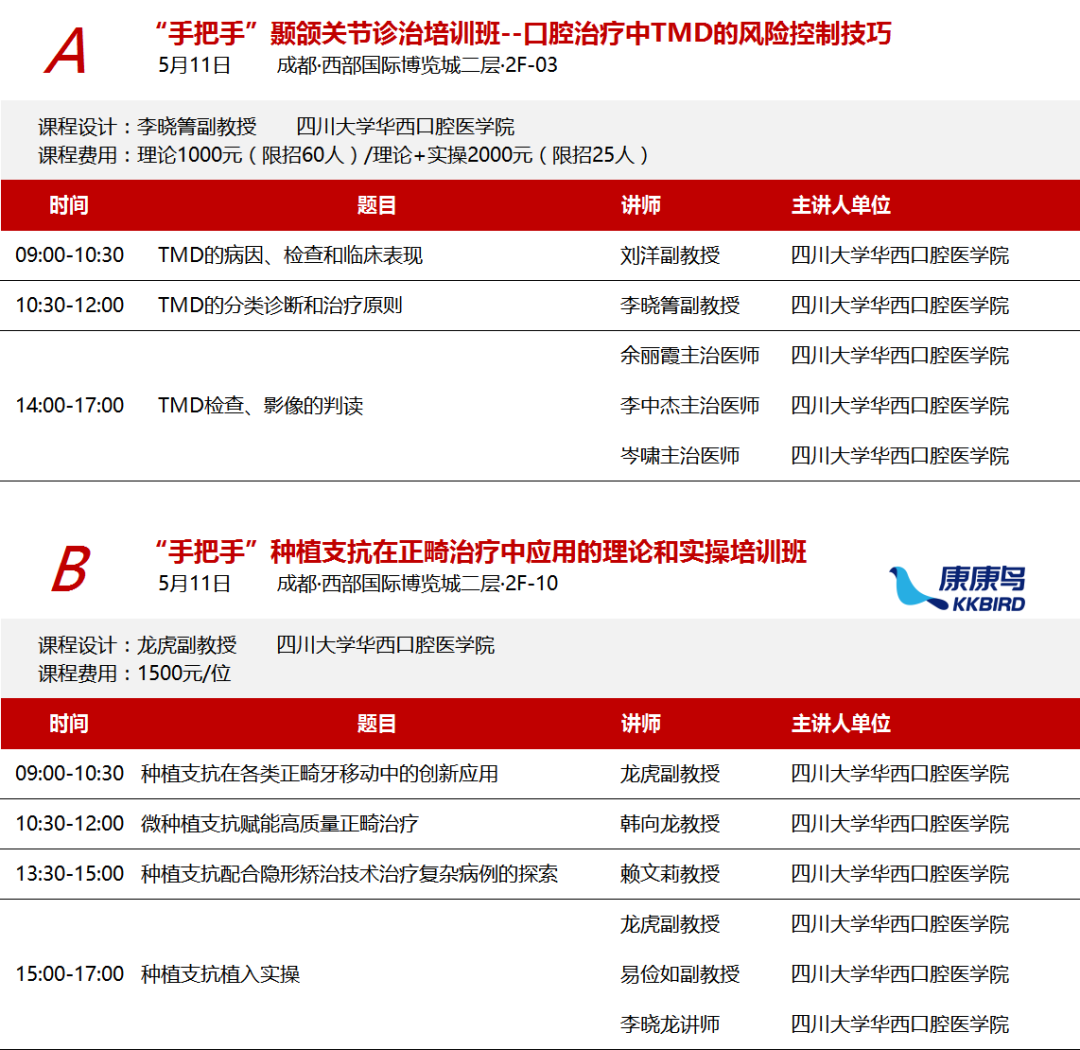
Task: Click 题目 header in table A
Action: pos(377,205)
